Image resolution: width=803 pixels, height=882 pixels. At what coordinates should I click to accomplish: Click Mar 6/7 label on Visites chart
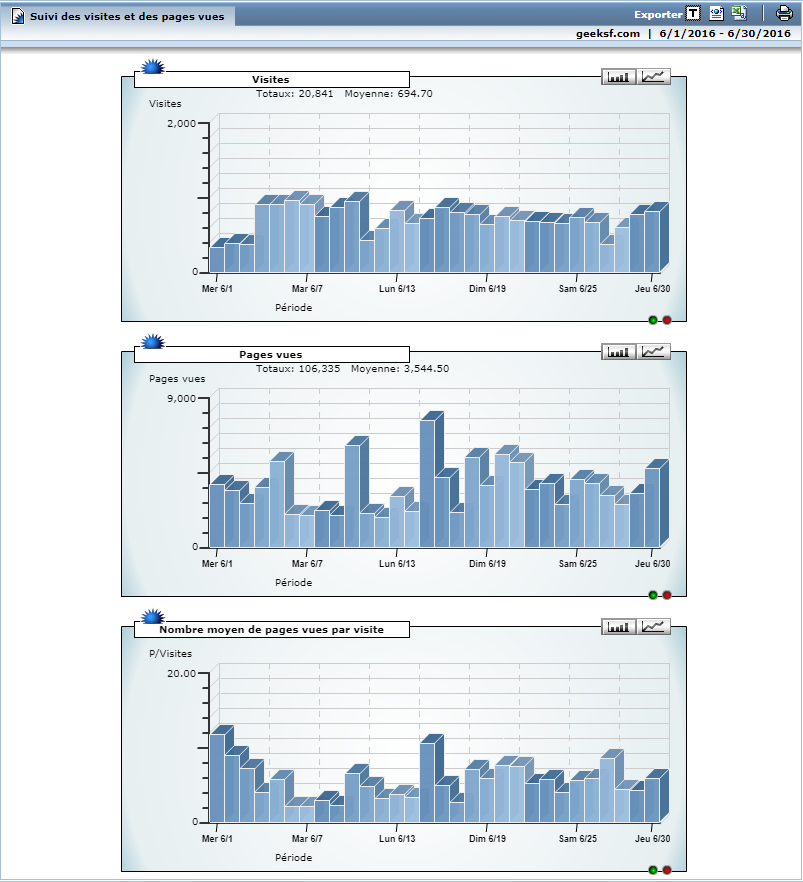307,289
